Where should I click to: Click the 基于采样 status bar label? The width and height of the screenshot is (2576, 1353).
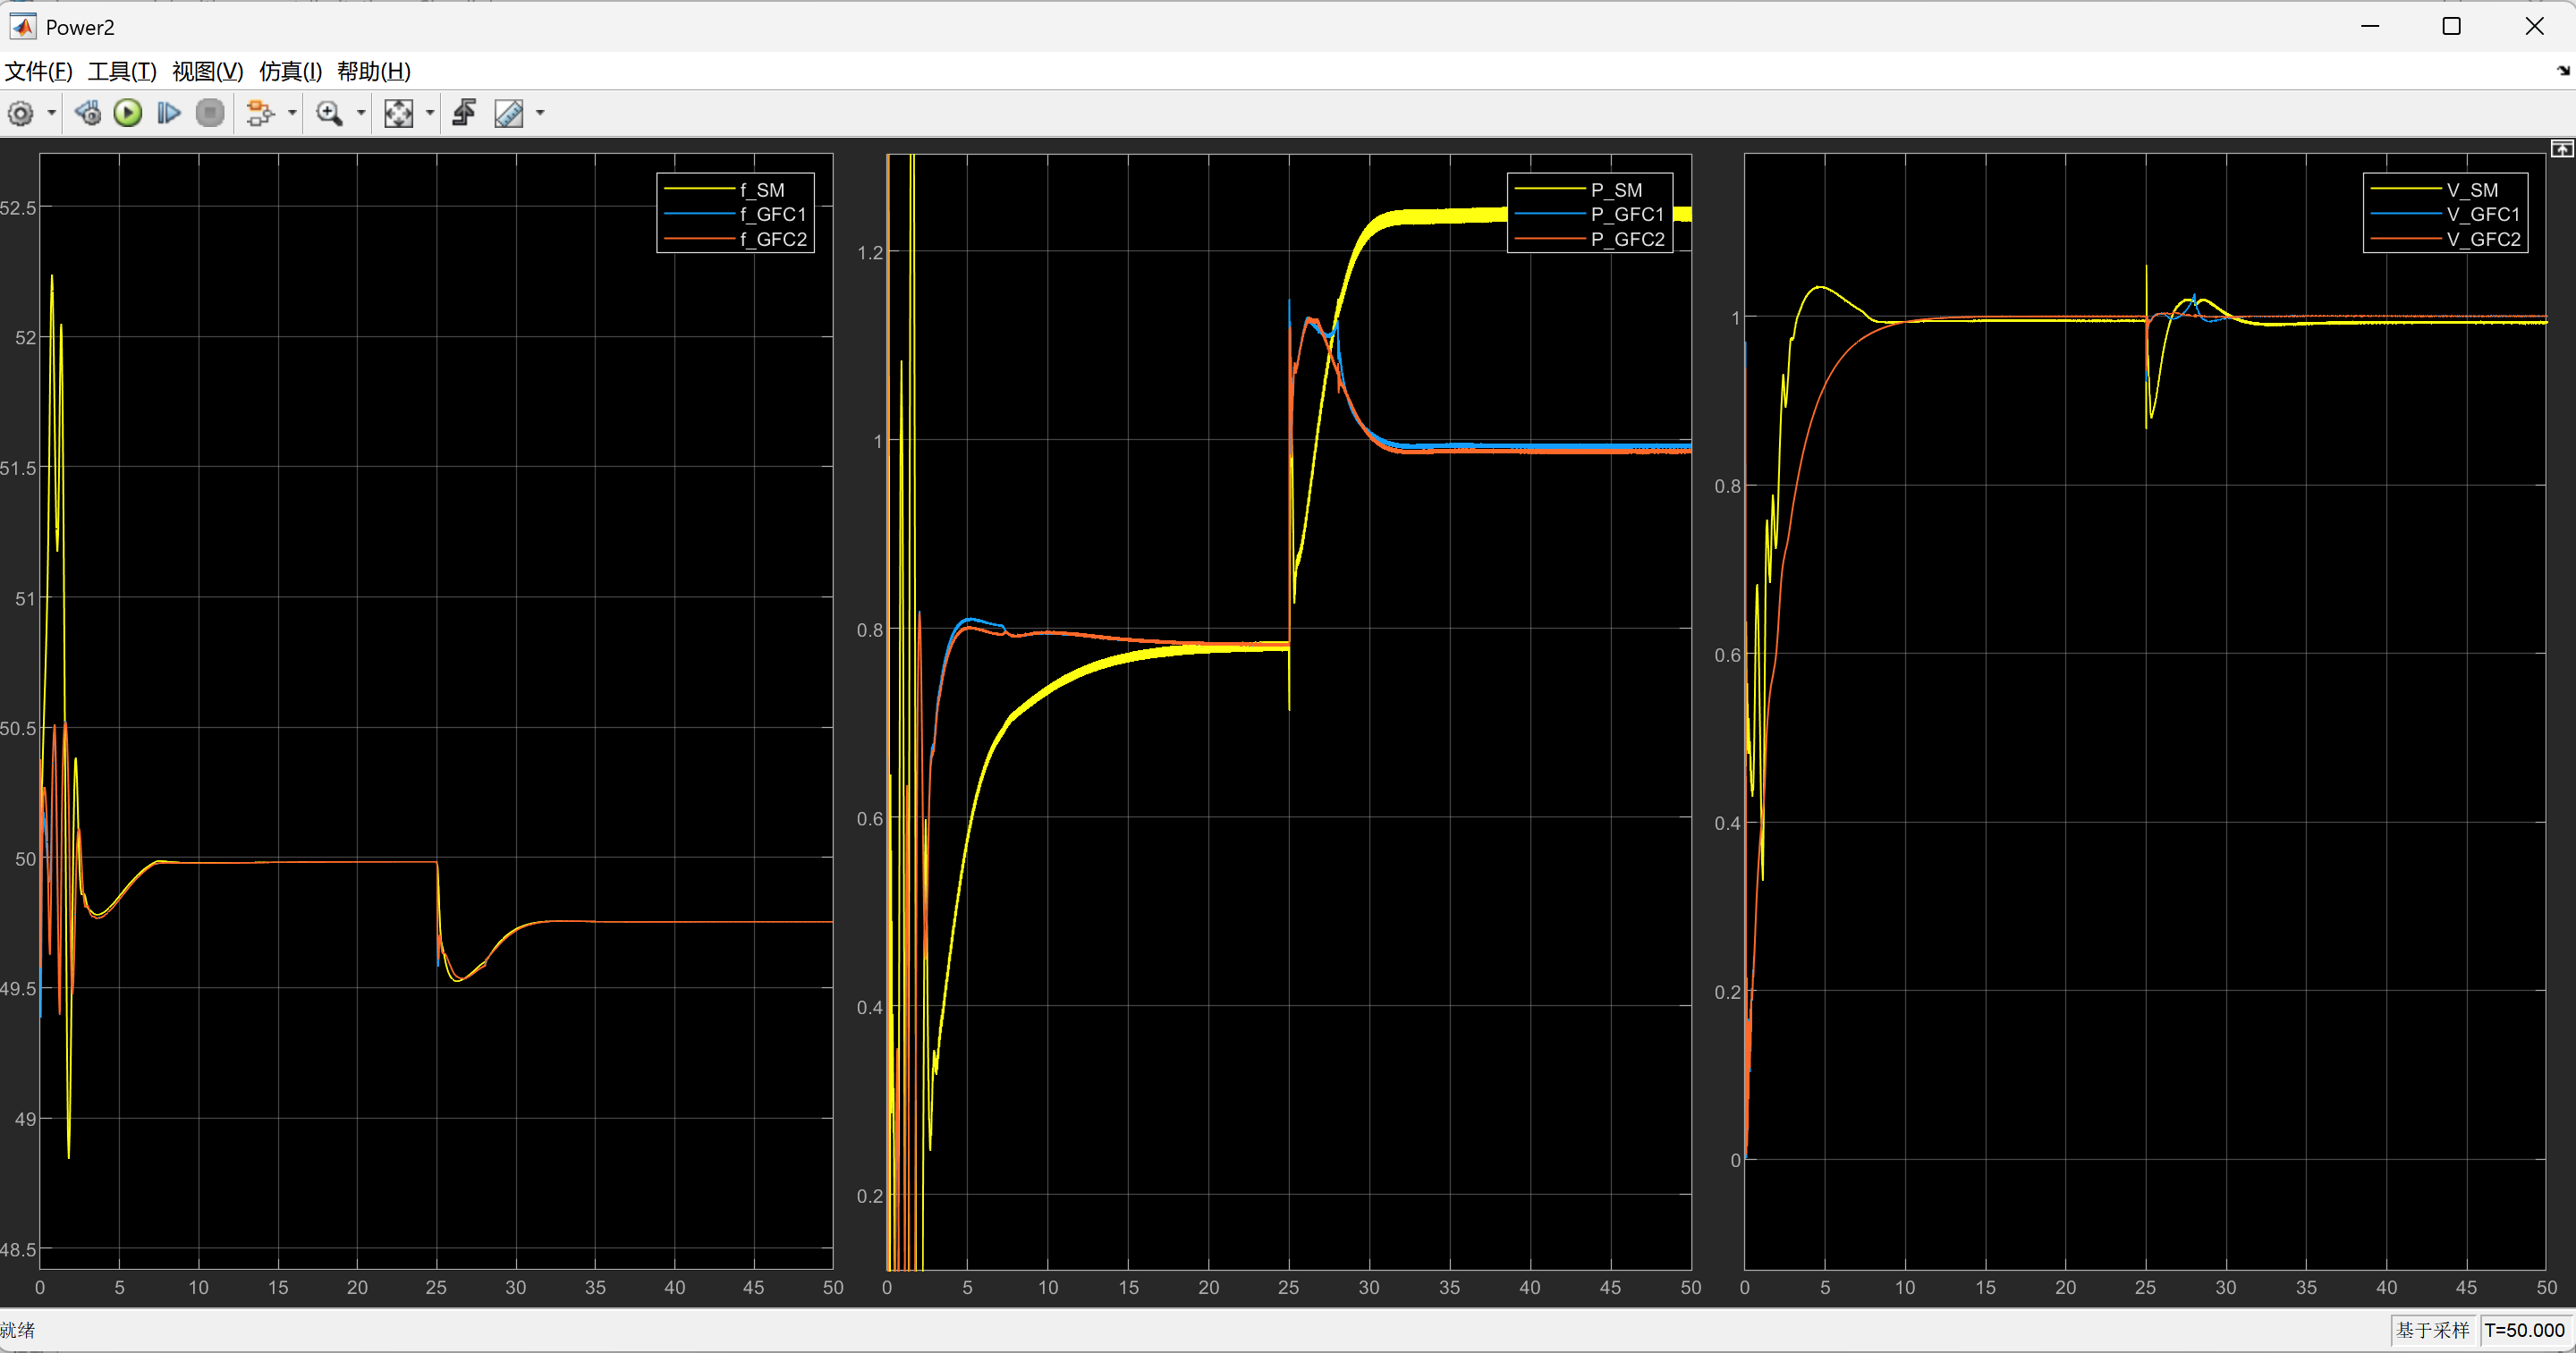pyautogui.click(x=2433, y=1330)
